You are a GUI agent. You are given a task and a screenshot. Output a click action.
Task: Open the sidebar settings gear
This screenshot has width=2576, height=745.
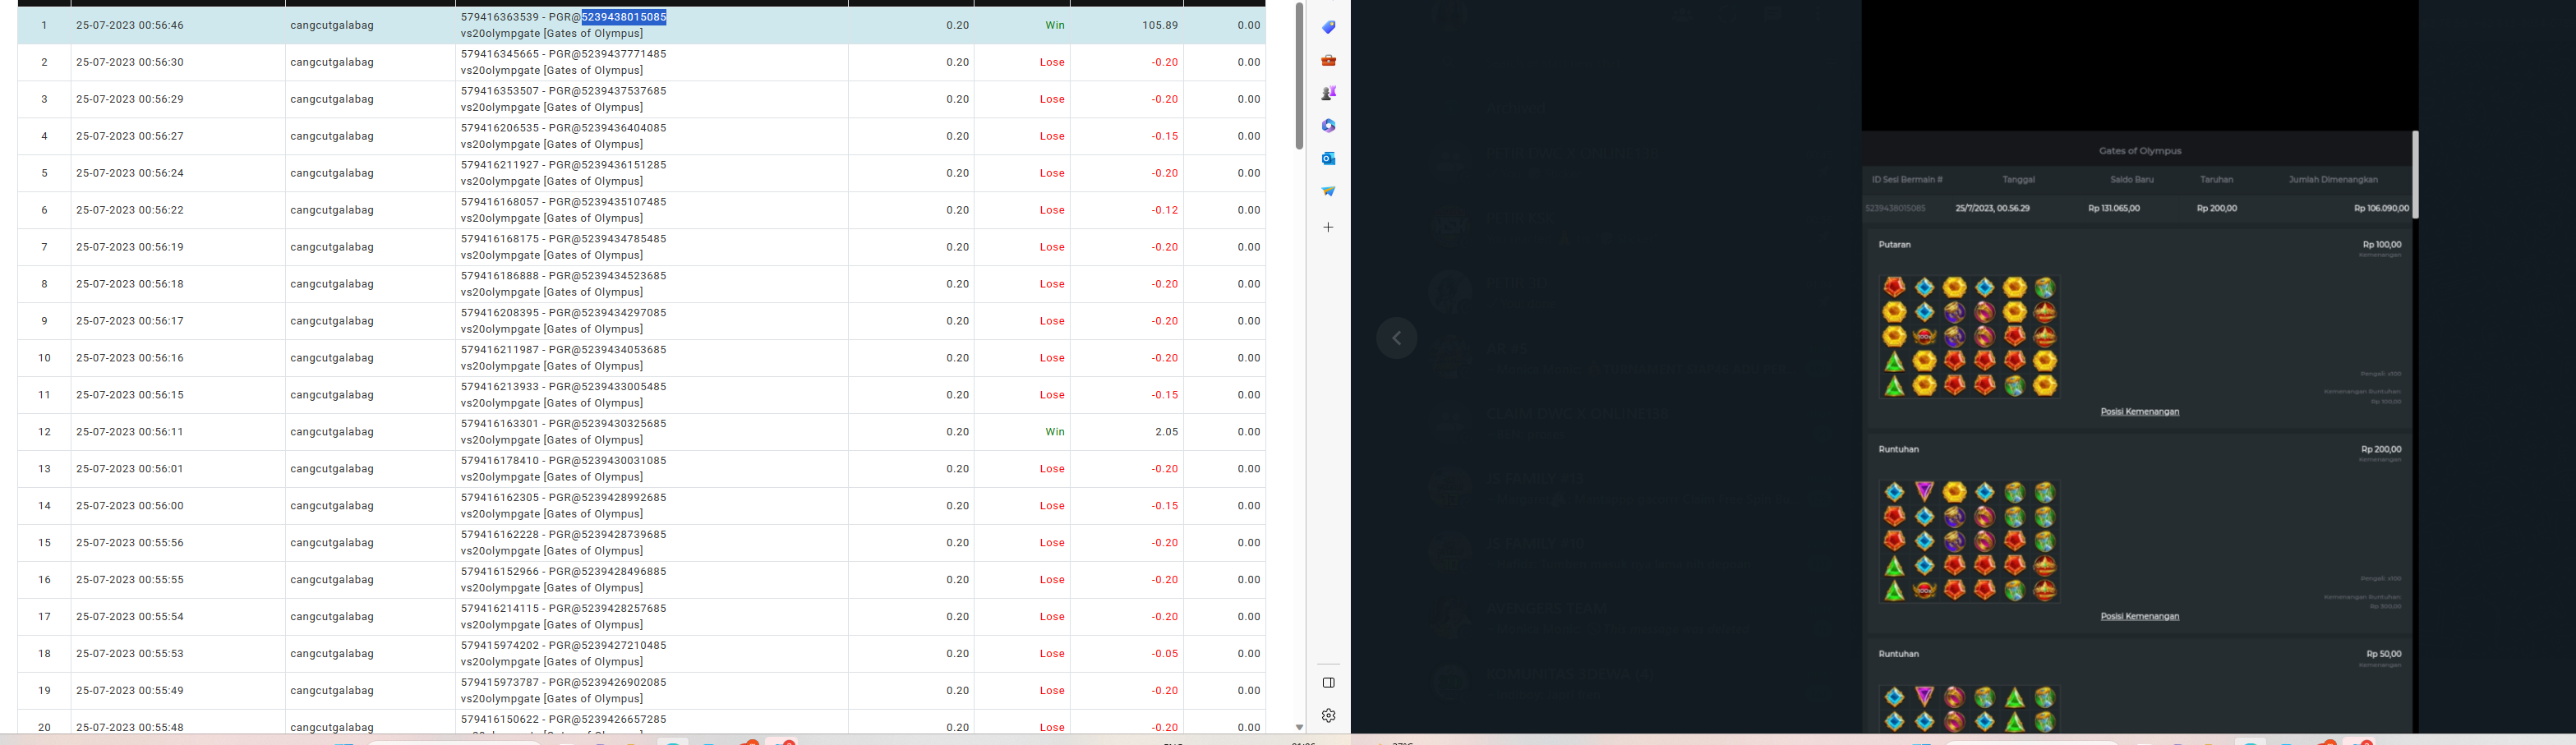pos(1328,715)
